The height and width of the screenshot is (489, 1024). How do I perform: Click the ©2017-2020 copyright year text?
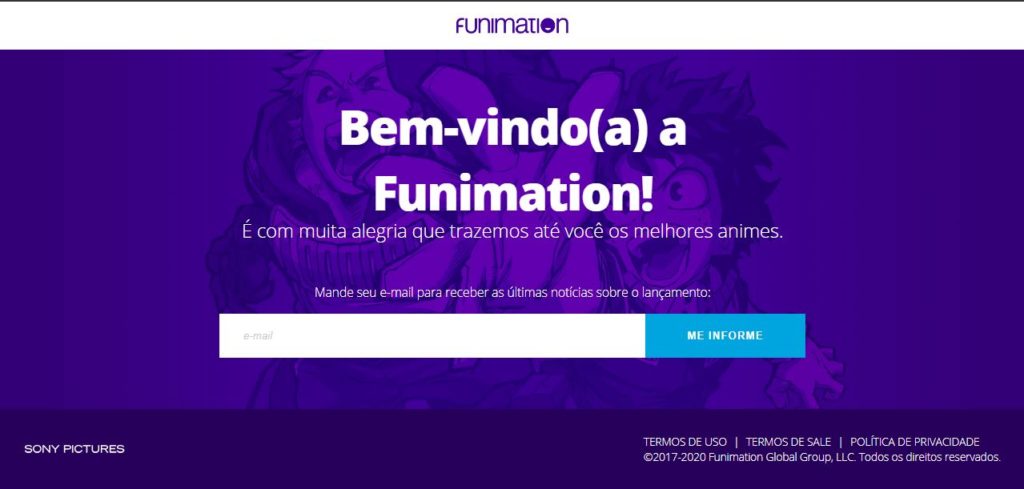point(675,457)
